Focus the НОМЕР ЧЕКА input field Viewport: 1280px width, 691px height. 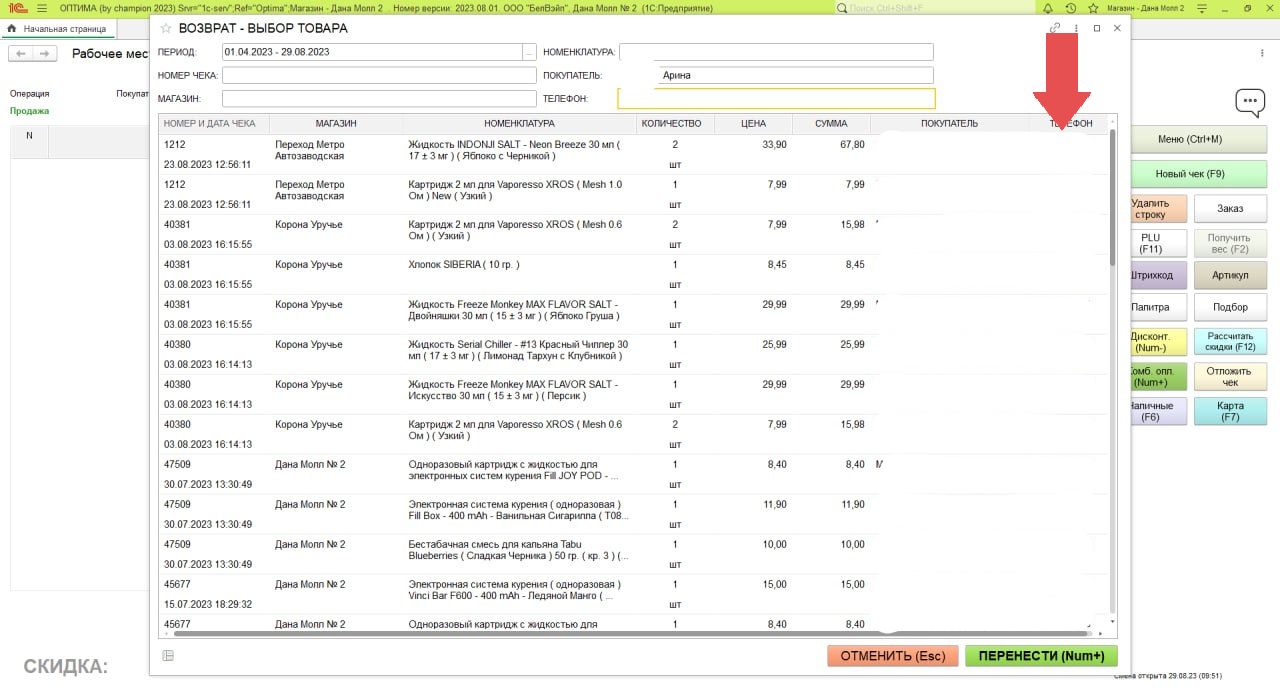tap(378, 76)
